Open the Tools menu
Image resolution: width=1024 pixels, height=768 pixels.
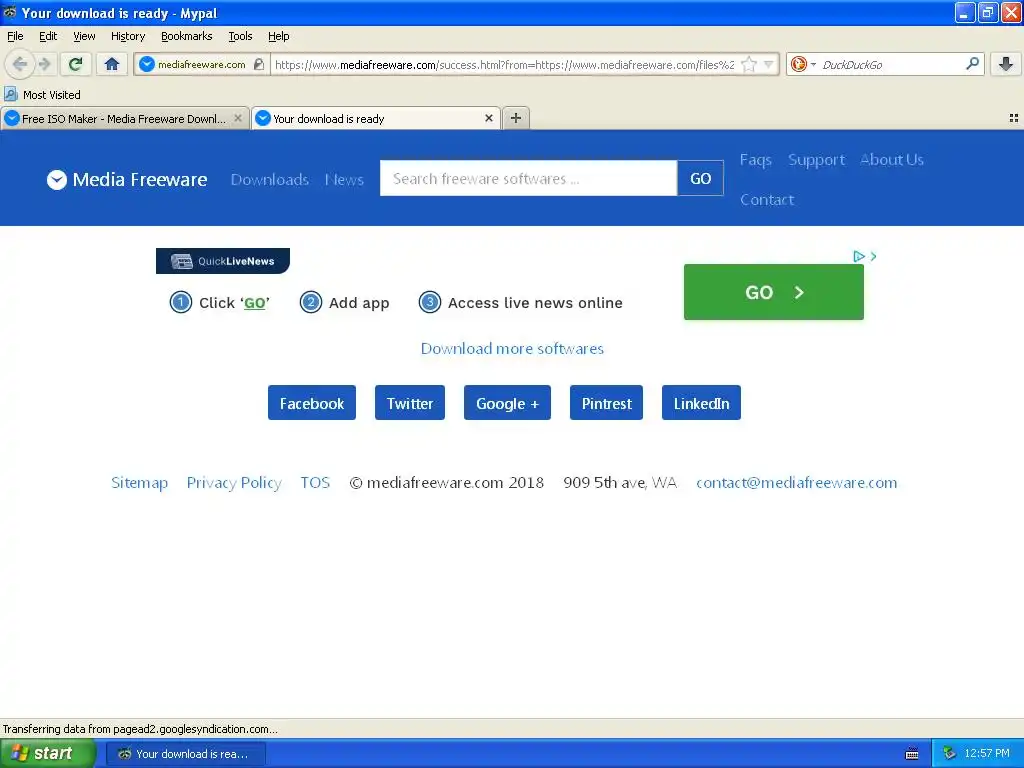240,36
